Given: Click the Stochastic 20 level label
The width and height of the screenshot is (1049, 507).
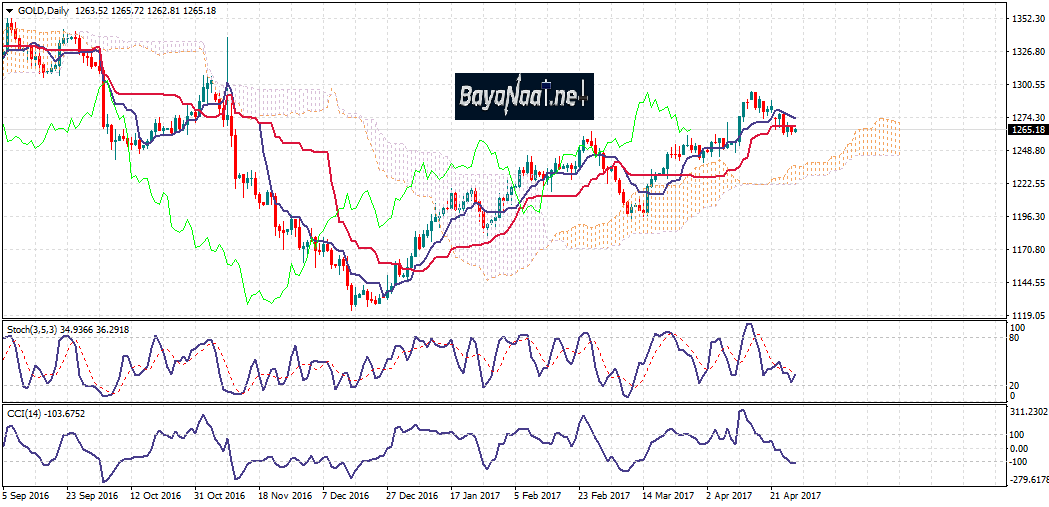Looking at the screenshot, I should (1015, 385).
